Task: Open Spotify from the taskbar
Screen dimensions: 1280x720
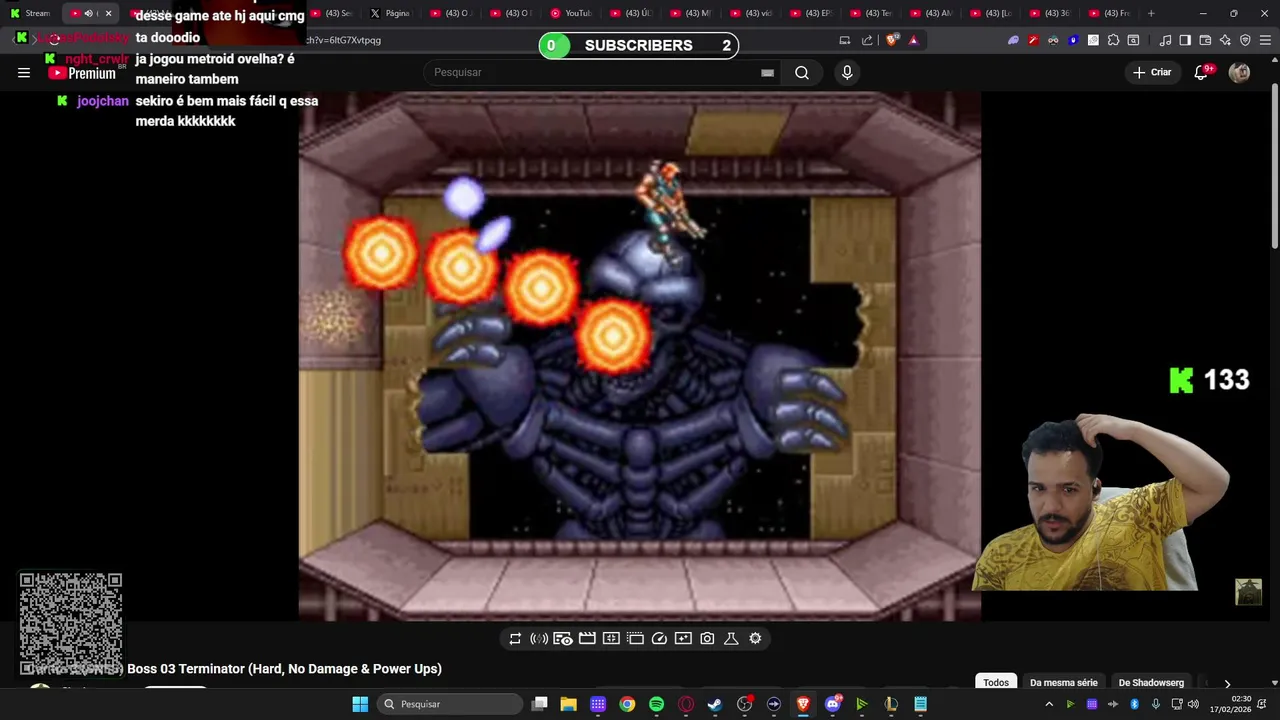Action: tap(656, 704)
